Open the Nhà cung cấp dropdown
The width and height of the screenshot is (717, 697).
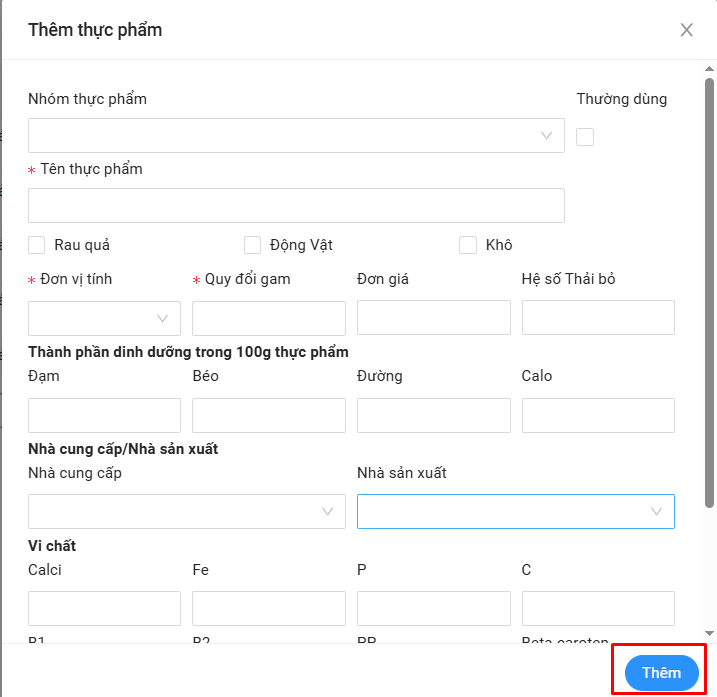[x=186, y=511]
